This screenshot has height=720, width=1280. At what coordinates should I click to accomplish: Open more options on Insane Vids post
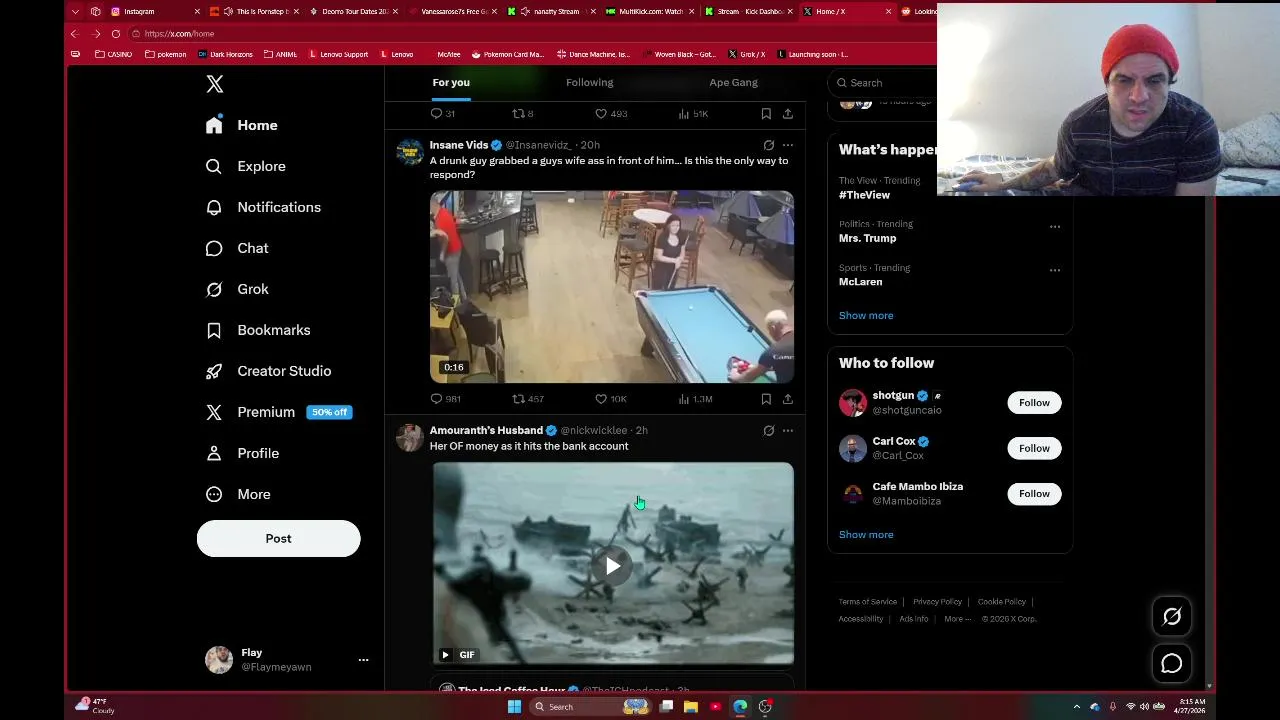tap(788, 145)
